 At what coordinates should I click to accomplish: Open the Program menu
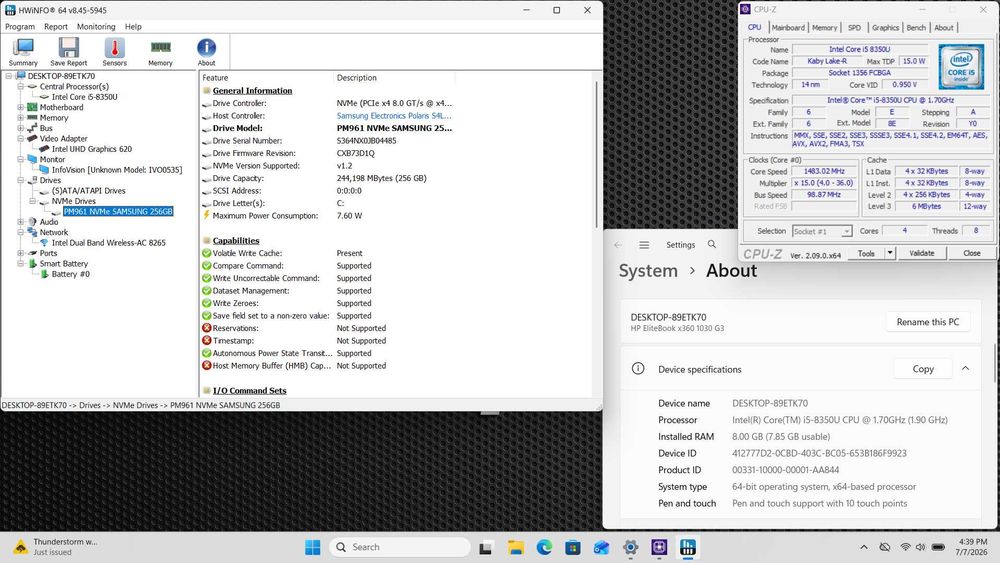(20, 27)
